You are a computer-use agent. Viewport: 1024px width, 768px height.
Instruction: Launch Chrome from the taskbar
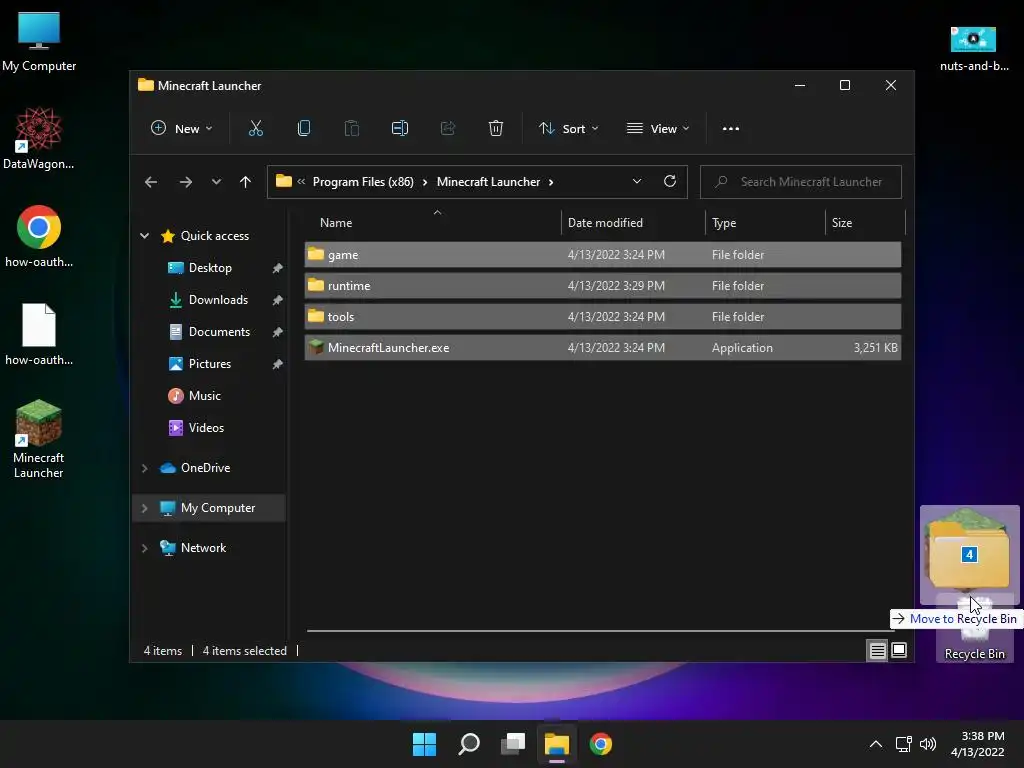point(601,744)
